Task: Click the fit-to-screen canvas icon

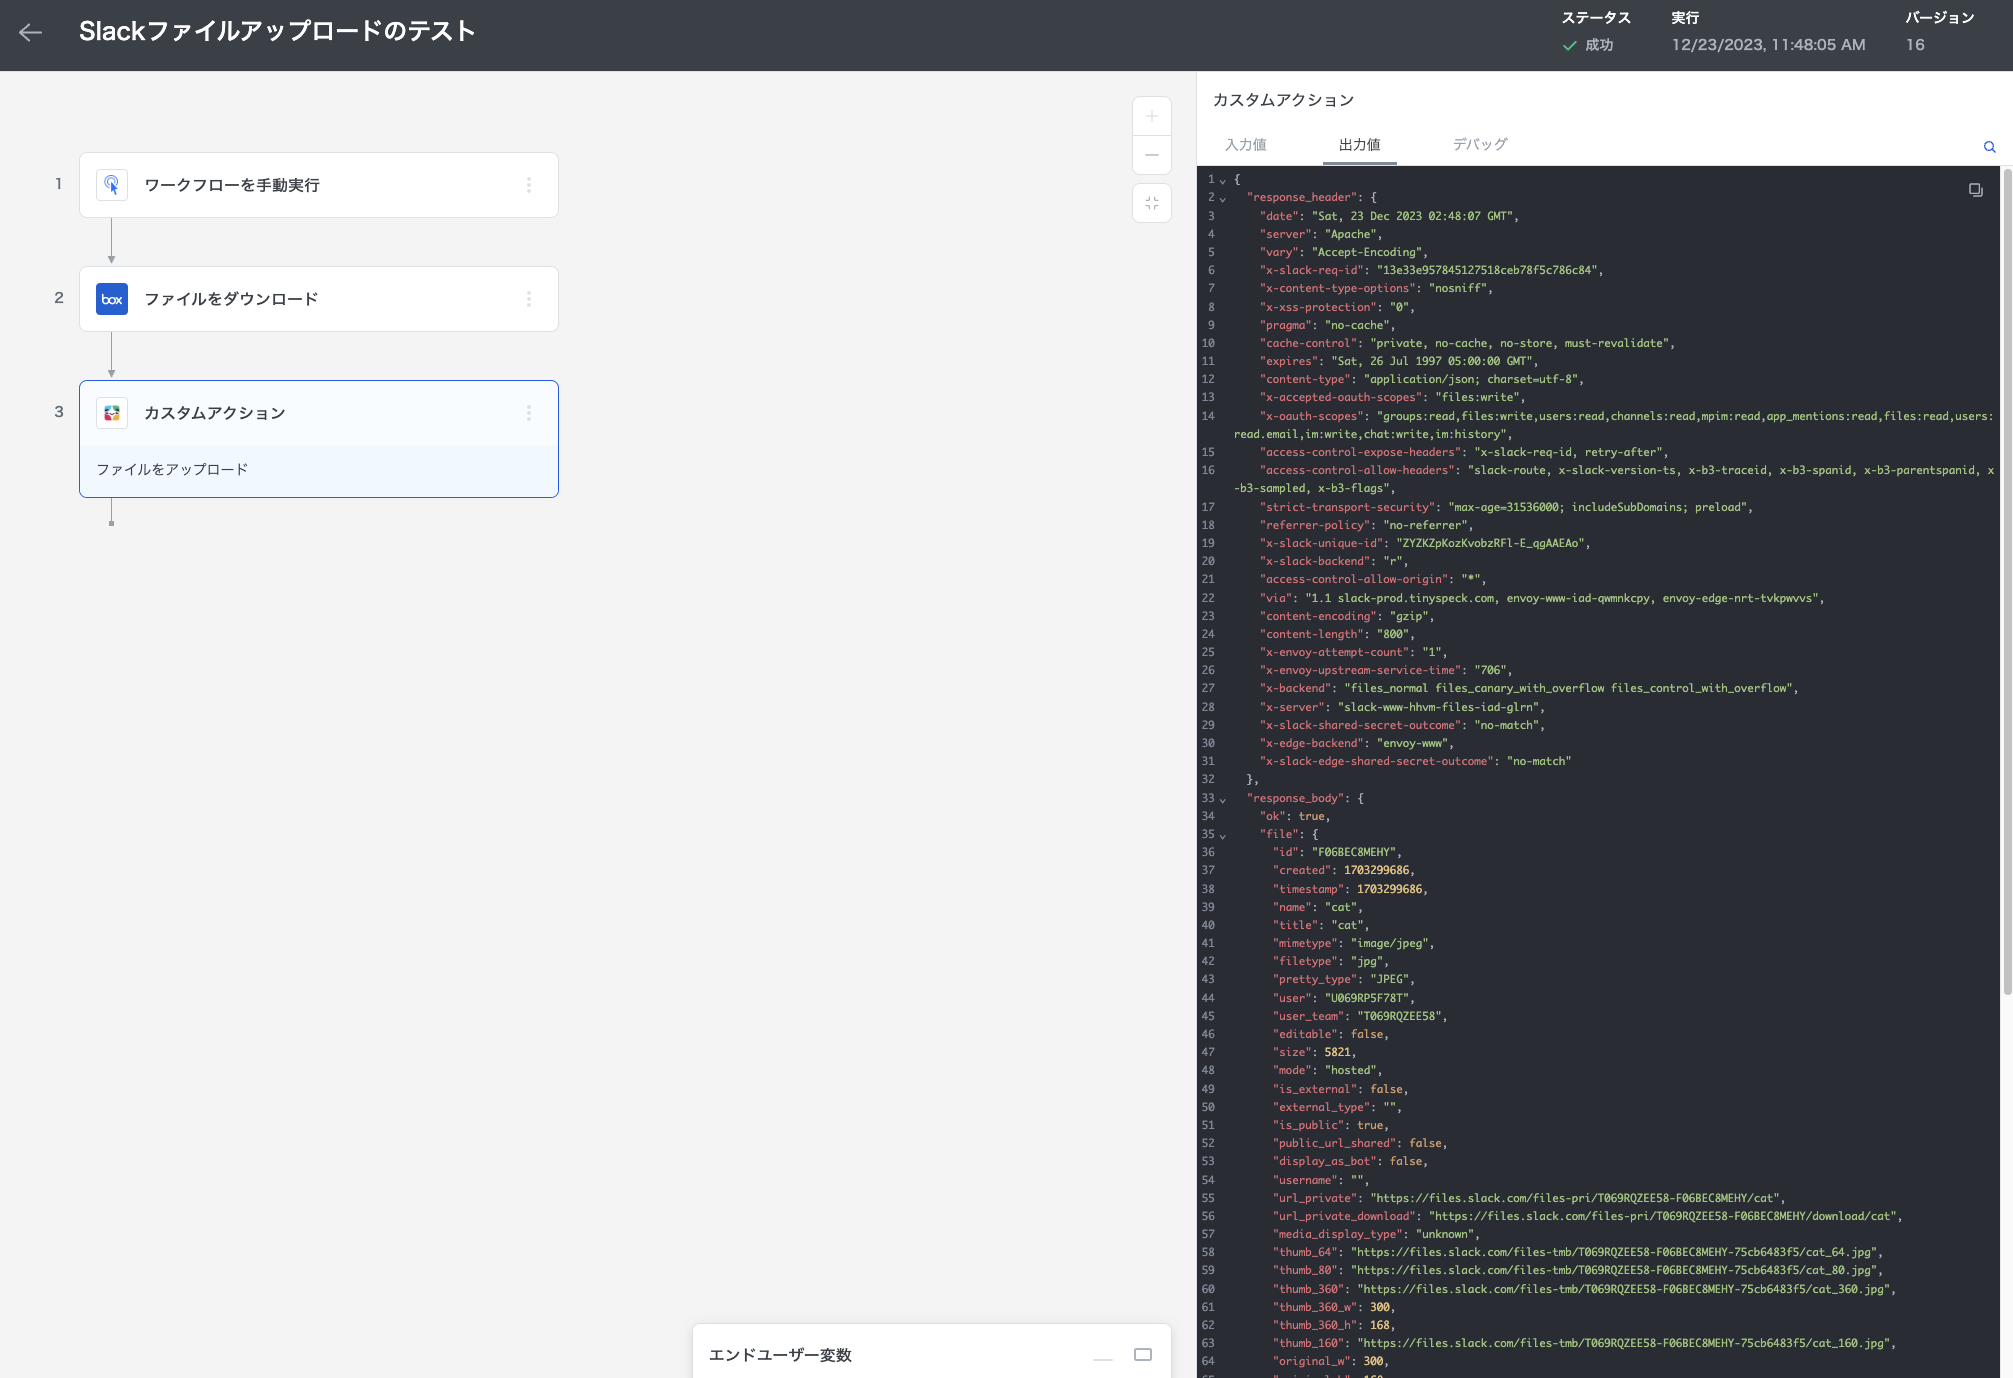Action: (1151, 203)
